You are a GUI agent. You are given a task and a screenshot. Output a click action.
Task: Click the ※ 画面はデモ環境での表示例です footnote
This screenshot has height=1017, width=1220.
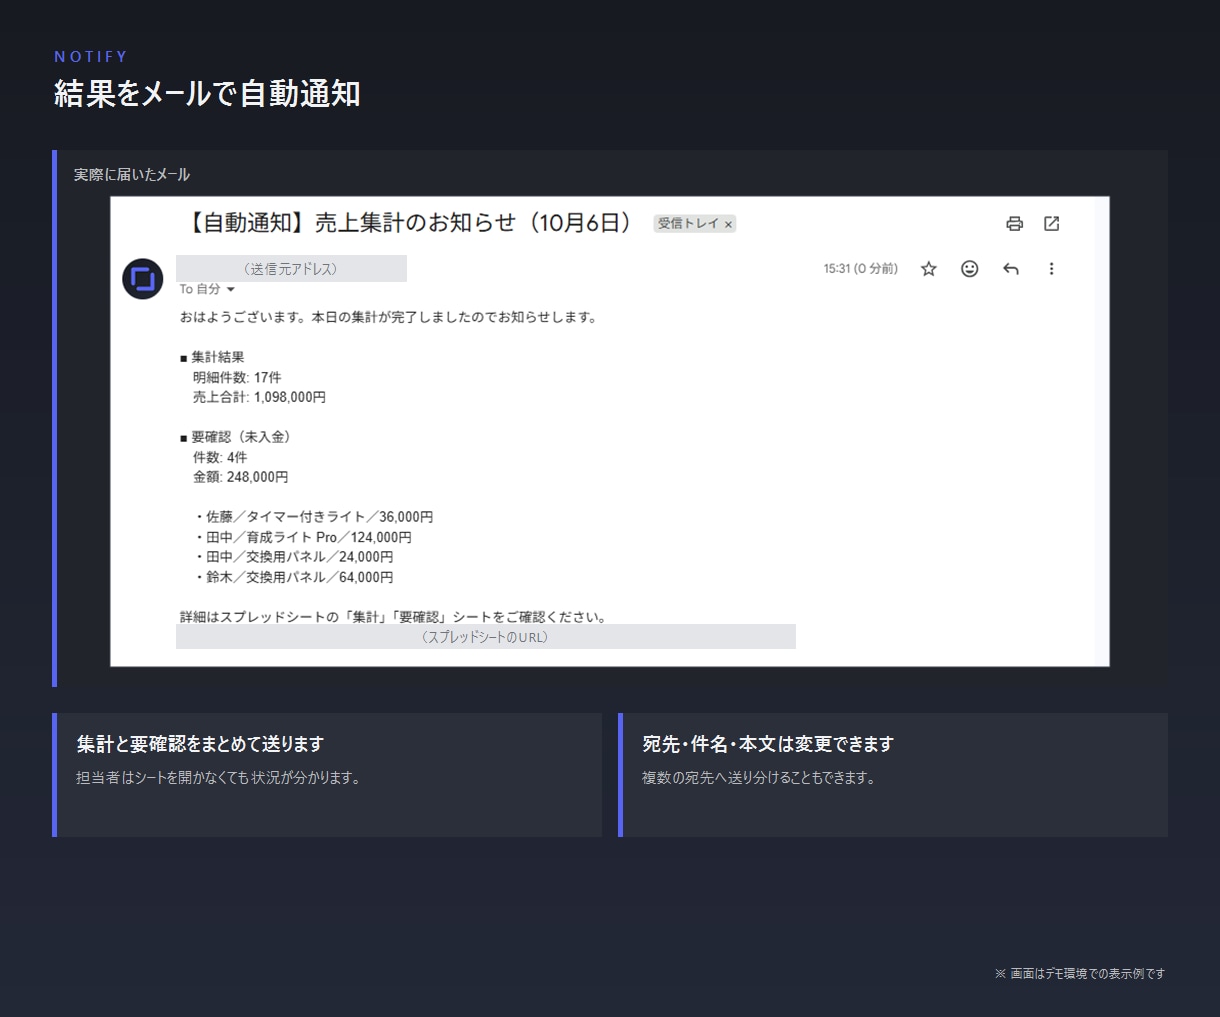click(x=1080, y=973)
